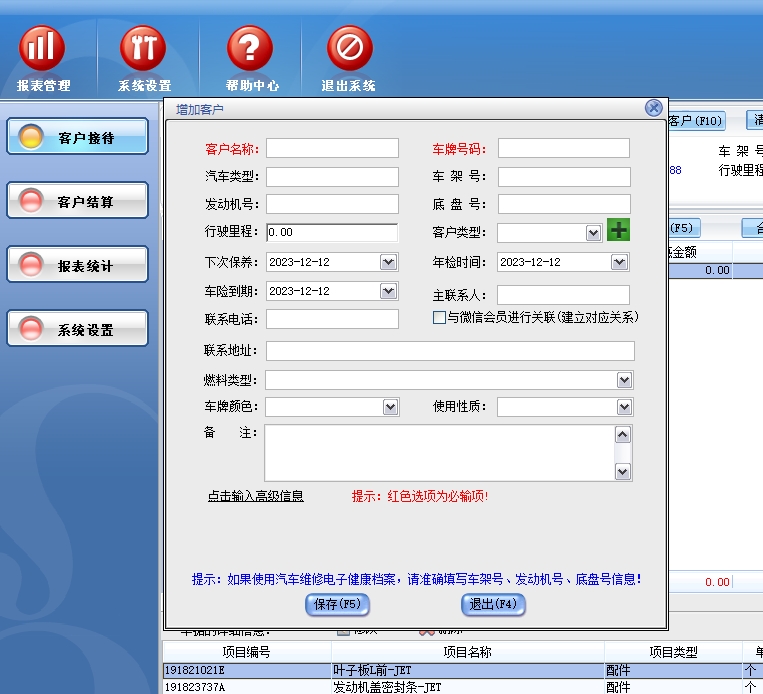Click the 退出系统 icon
The width and height of the screenshot is (763, 694).
[x=349, y=49]
